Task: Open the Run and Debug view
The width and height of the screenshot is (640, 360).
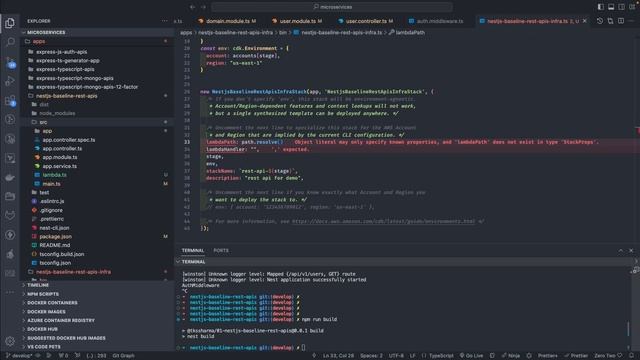Action: pyautogui.click(x=10, y=81)
